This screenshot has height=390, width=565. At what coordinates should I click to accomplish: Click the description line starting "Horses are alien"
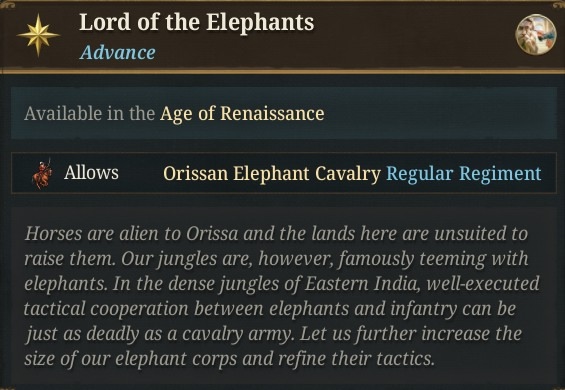(276, 234)
